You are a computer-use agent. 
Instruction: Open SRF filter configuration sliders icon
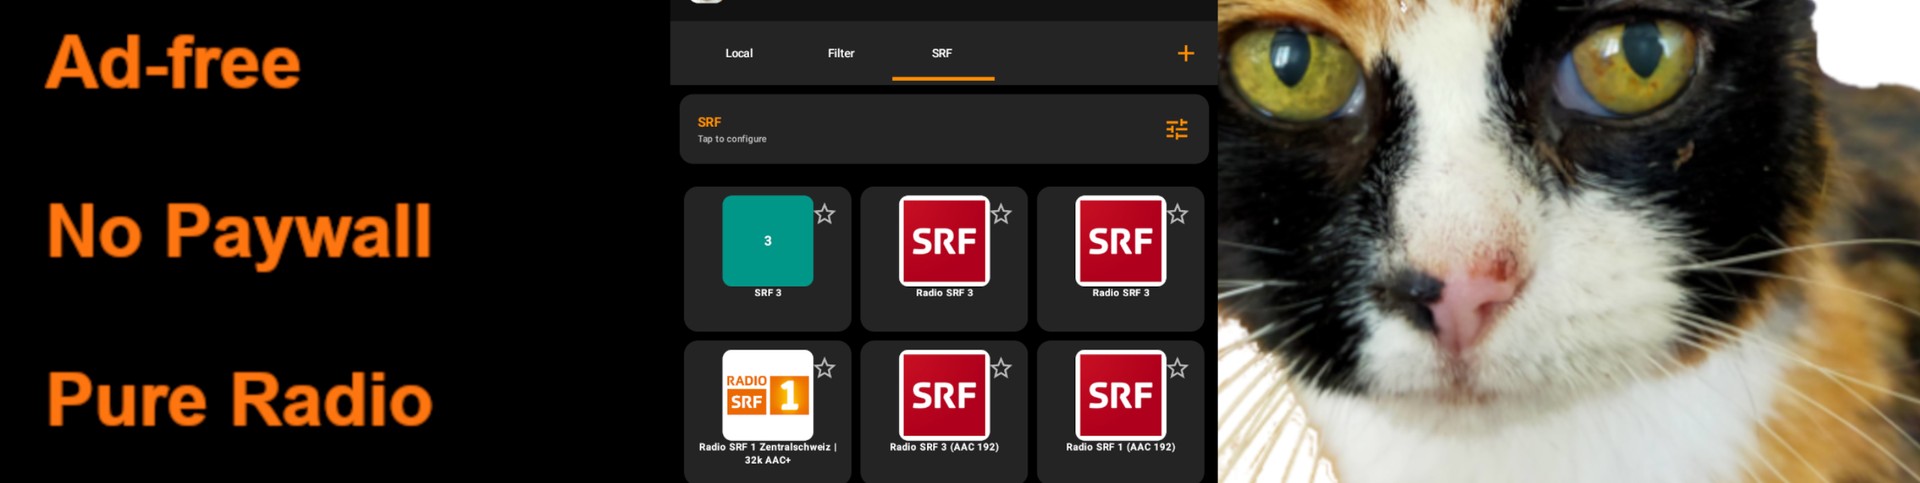coord(1177,129)
